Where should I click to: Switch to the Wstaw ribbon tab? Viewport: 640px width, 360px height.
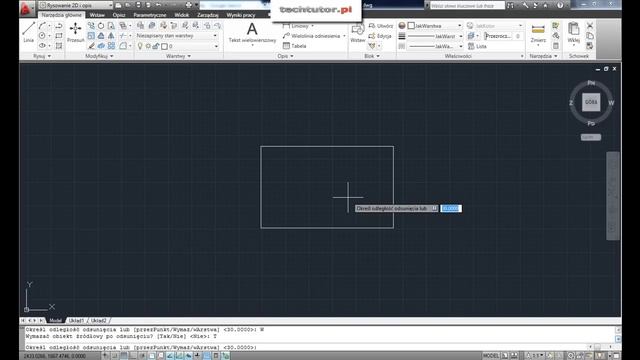click(97, 15)
